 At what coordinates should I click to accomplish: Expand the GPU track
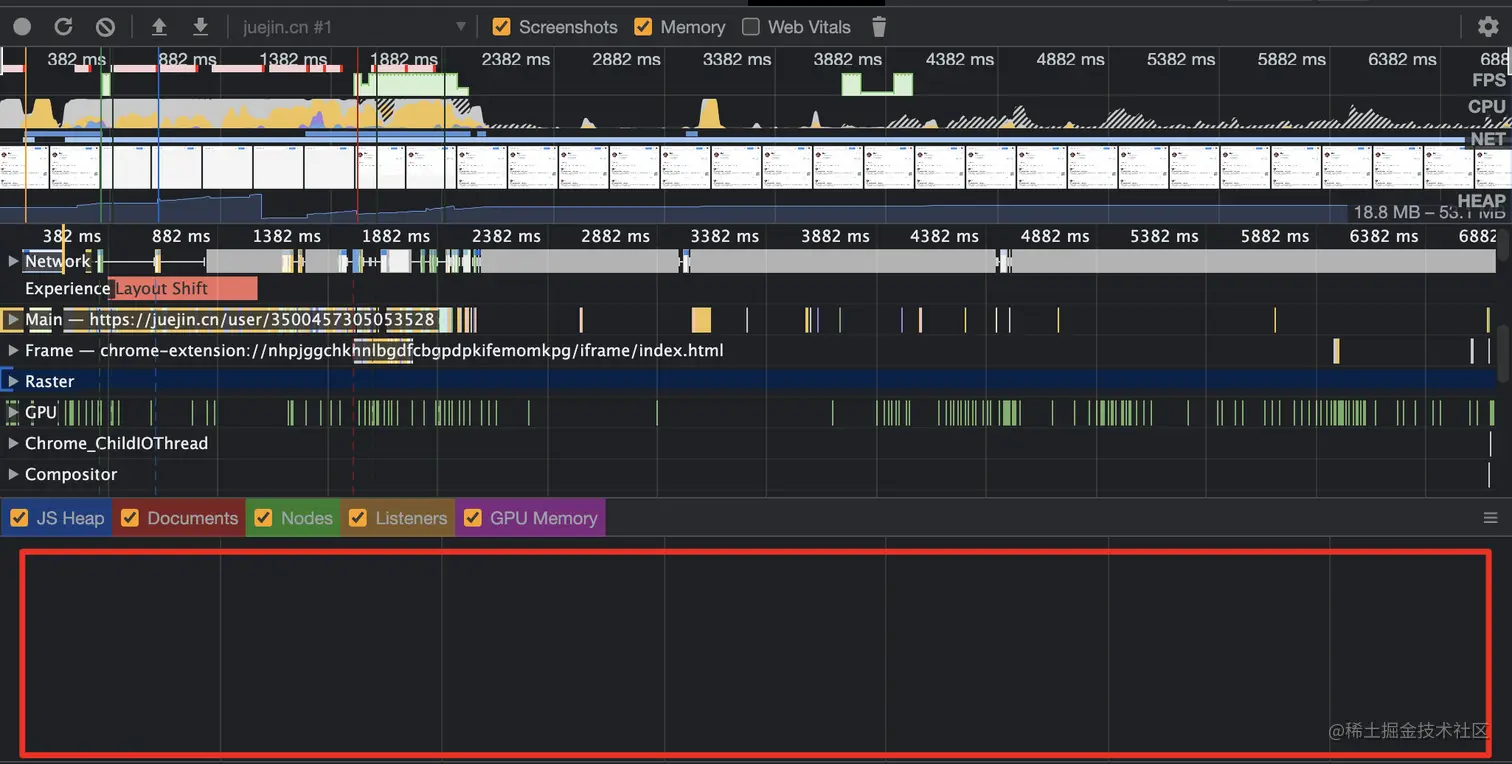coord(13,413)
